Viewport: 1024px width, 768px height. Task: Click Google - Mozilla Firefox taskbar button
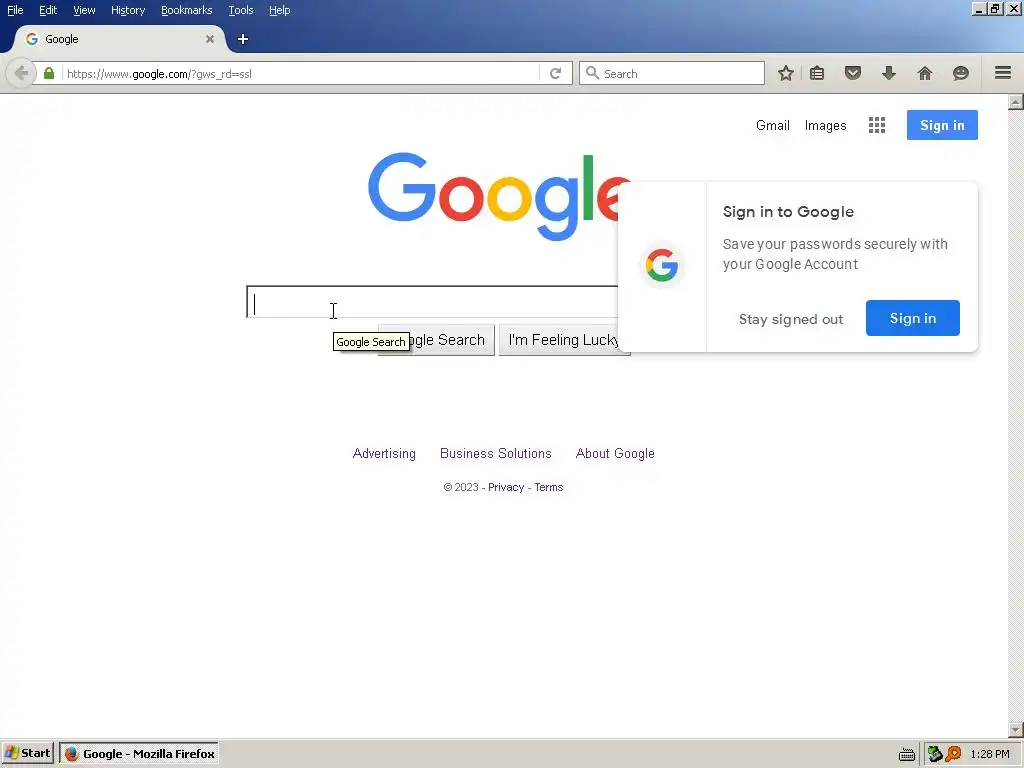[x=139, y=754]
